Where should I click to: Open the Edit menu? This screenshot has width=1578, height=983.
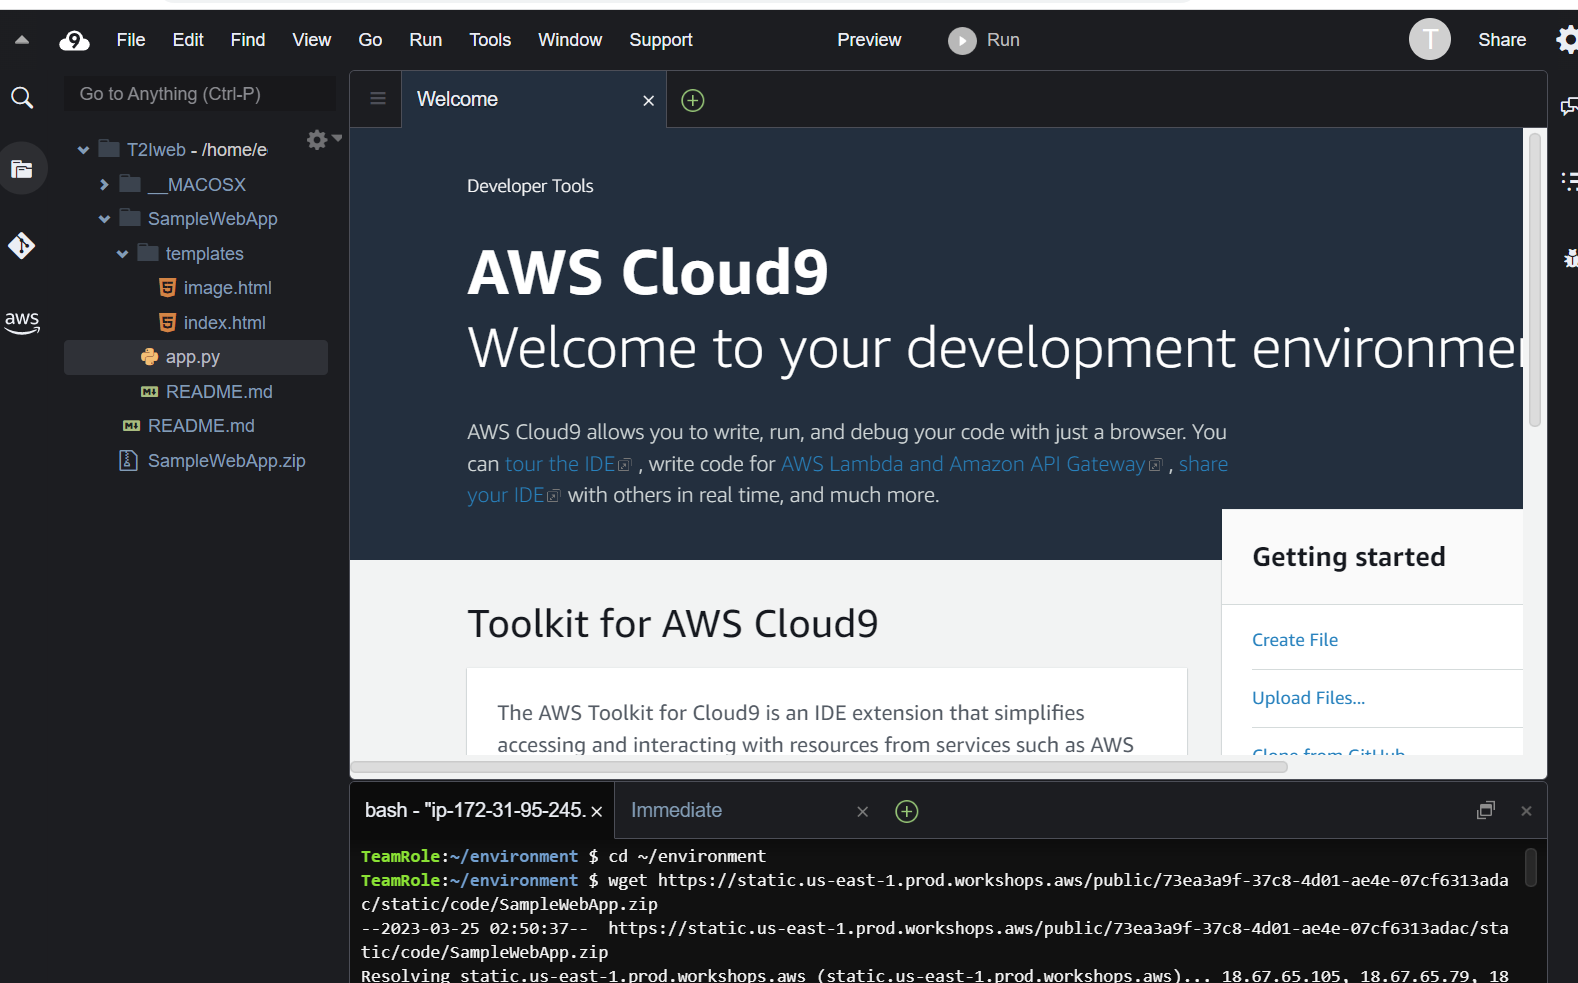188,40
